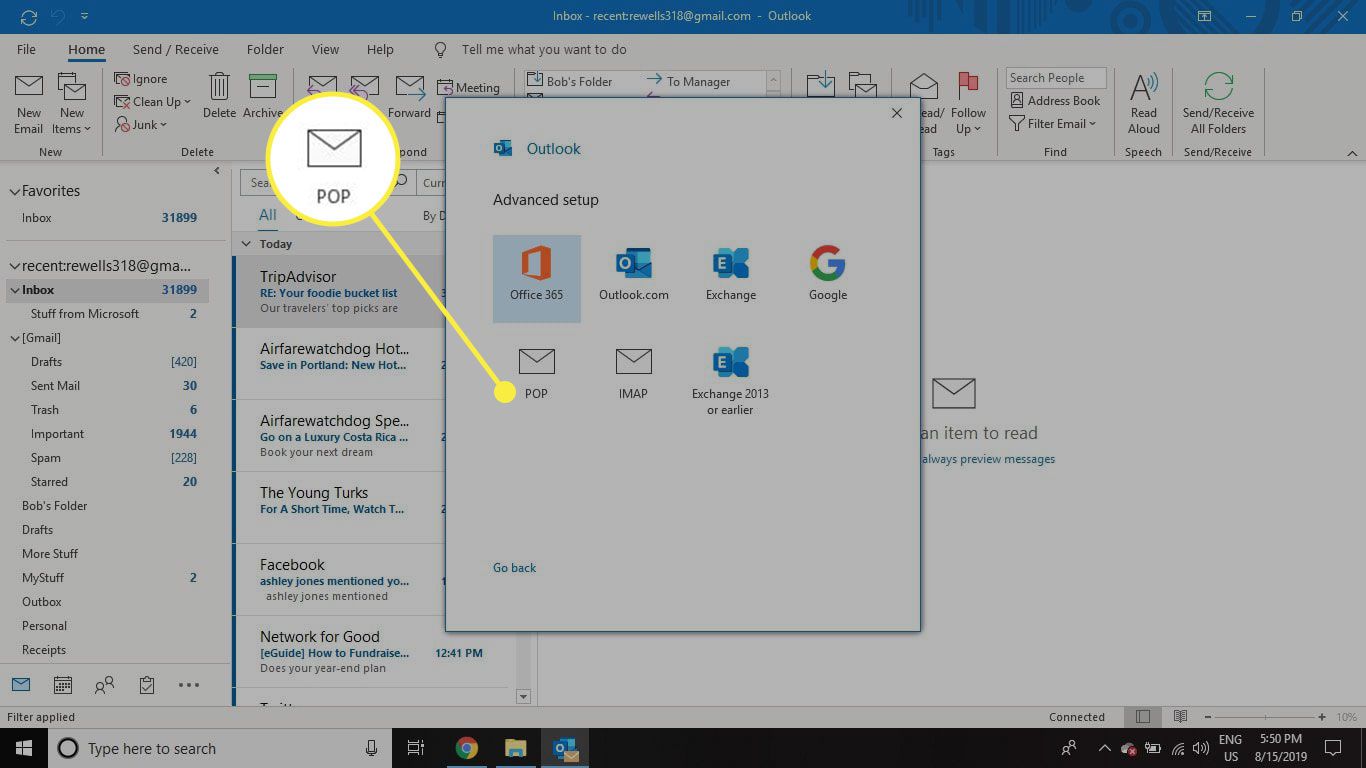This screenshot has height=768, width=1366.
Task: Create a New Email
Action: [28, 104]
